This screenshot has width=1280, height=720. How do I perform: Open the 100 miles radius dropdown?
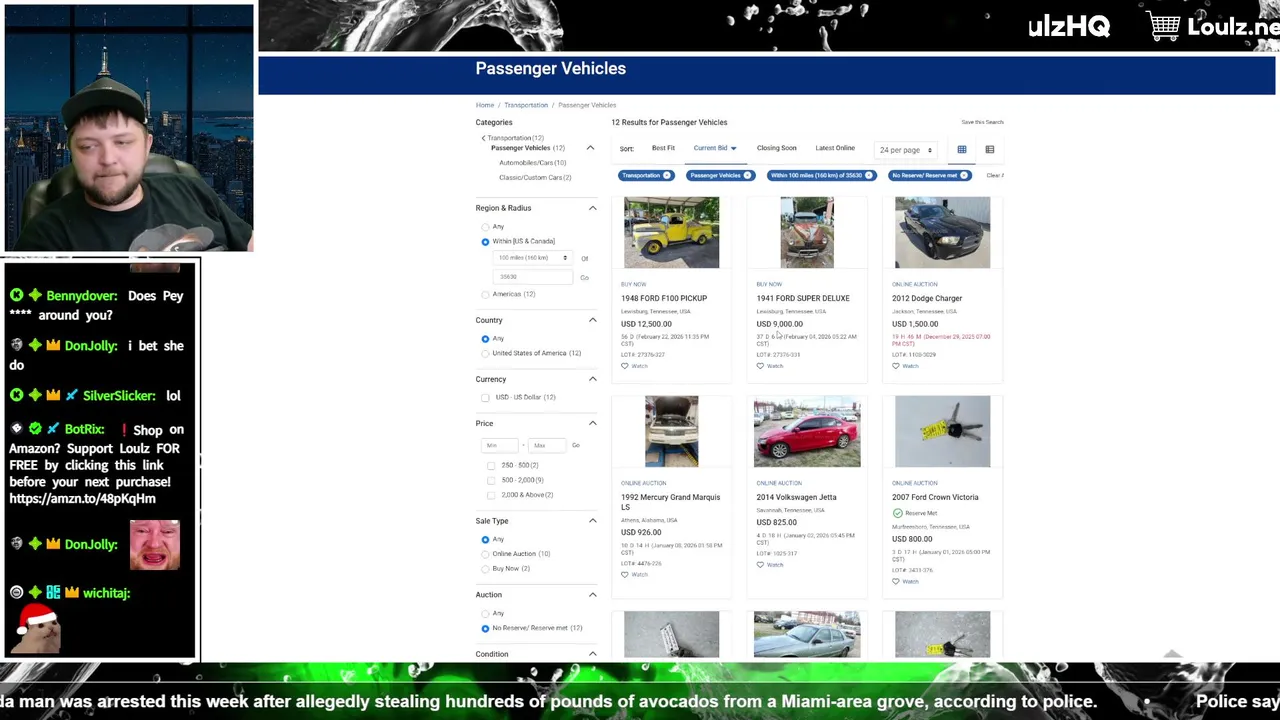(x=533, y=258)
